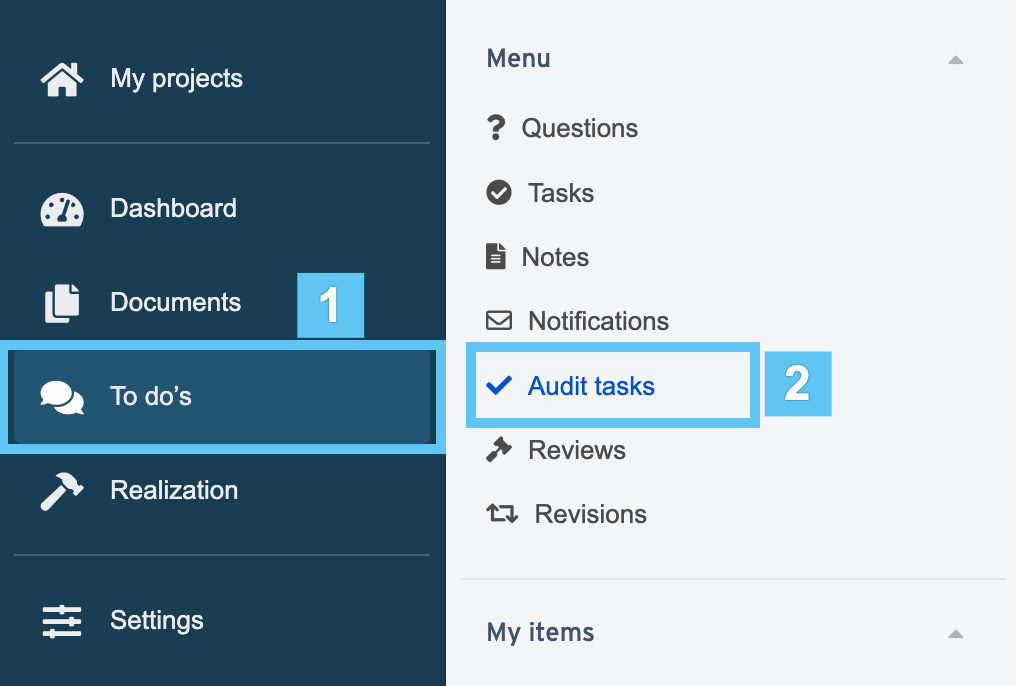Click the Settings sliders icon

pos(62,621)
